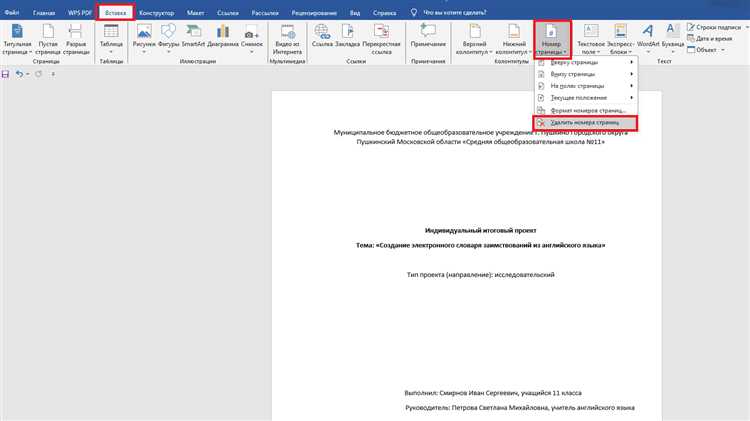This screenshot has height=421, width=750.
Task: Expand the Внизу страницы submenu
Action: [585, 74]
